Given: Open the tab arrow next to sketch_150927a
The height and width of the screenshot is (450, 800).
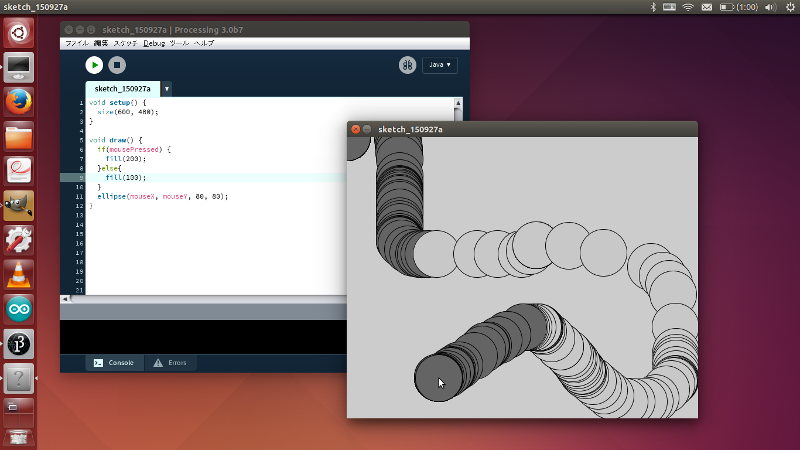Looking at the screenshot, I should point(166,89).
